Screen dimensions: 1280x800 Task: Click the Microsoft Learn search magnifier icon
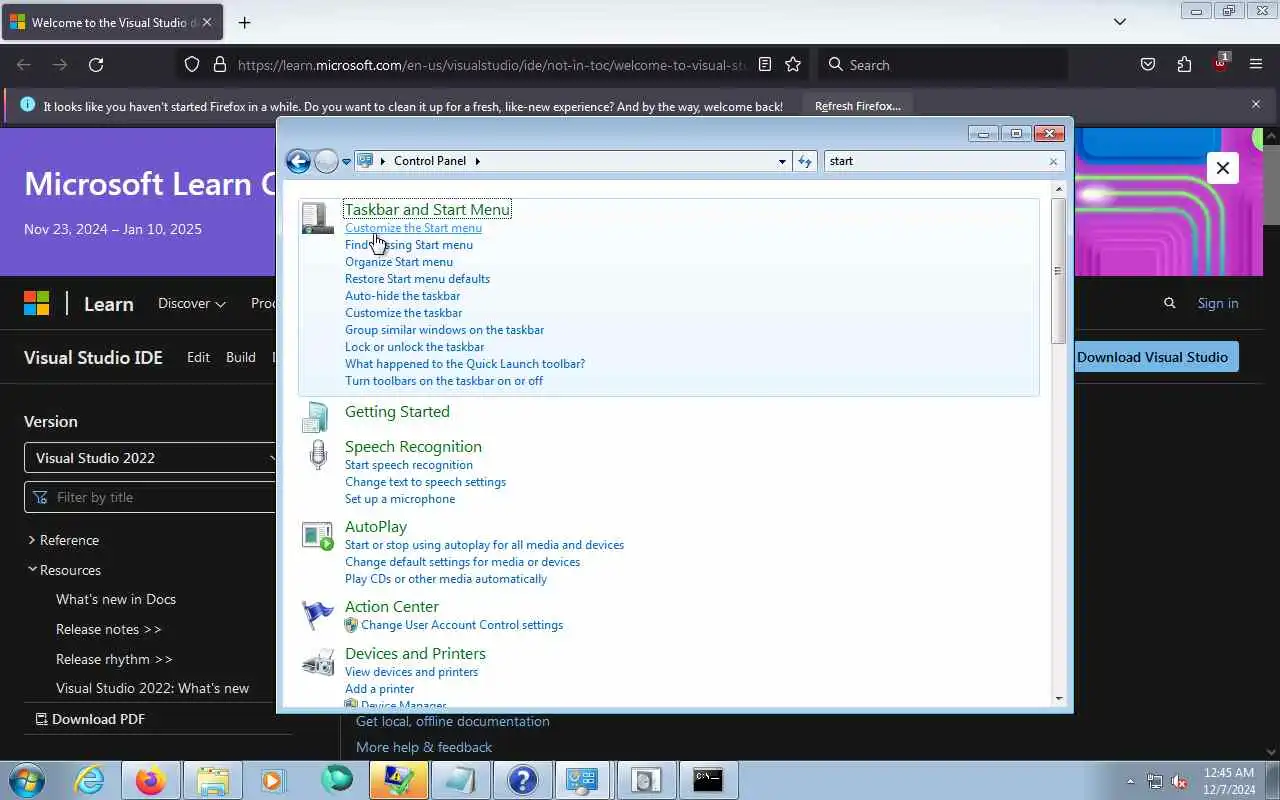click(x=1170, y=304)
